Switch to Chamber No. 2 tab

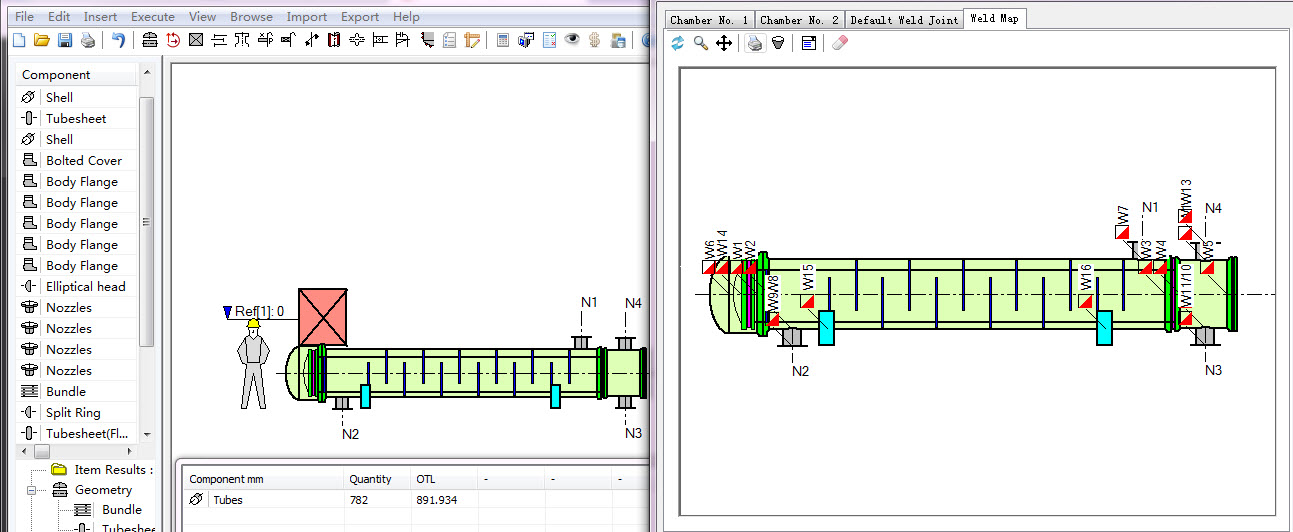coord(799,20)
